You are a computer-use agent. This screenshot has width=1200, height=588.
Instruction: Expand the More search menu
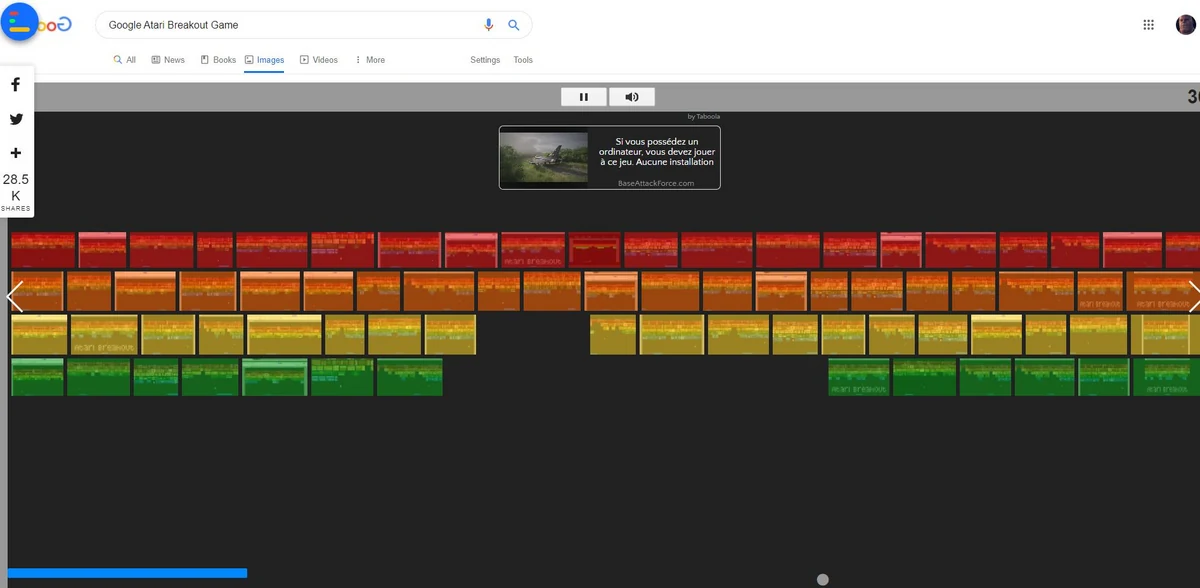click(x=370, y=60)
